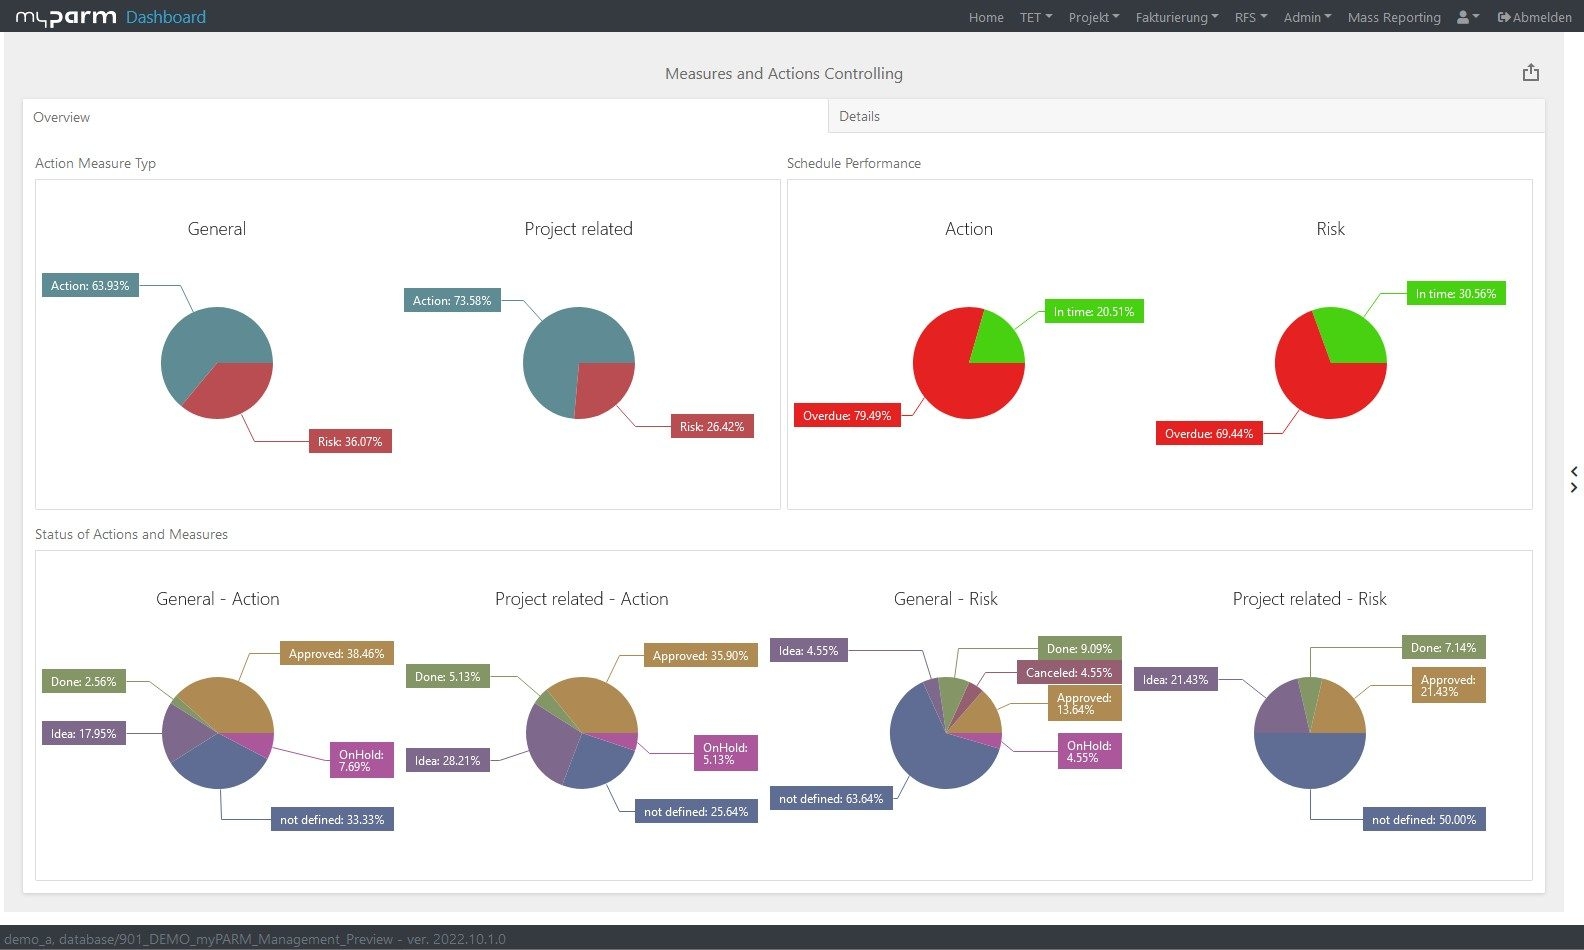
Task: Click the 'Idea: 17.95%' label
Action: (x=83, y=733)
